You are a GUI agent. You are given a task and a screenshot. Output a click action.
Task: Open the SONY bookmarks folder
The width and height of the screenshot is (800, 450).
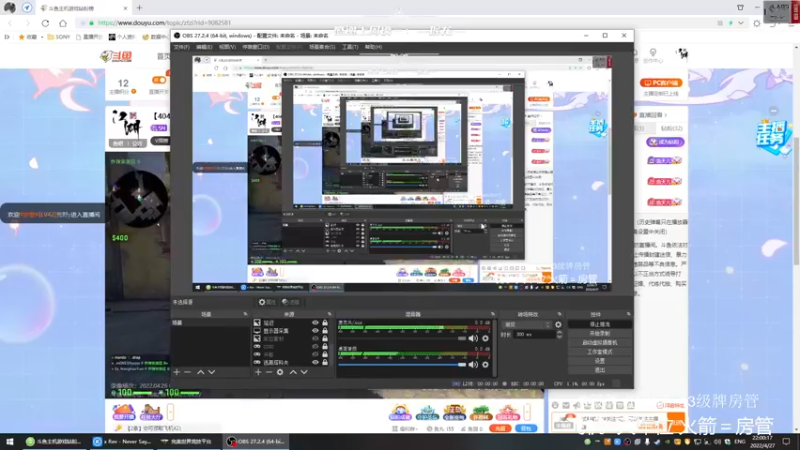point(59,37)
